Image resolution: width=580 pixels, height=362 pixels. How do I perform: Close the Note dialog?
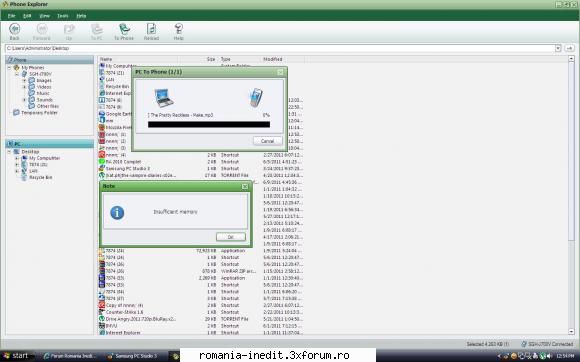[x=245, y=186]
